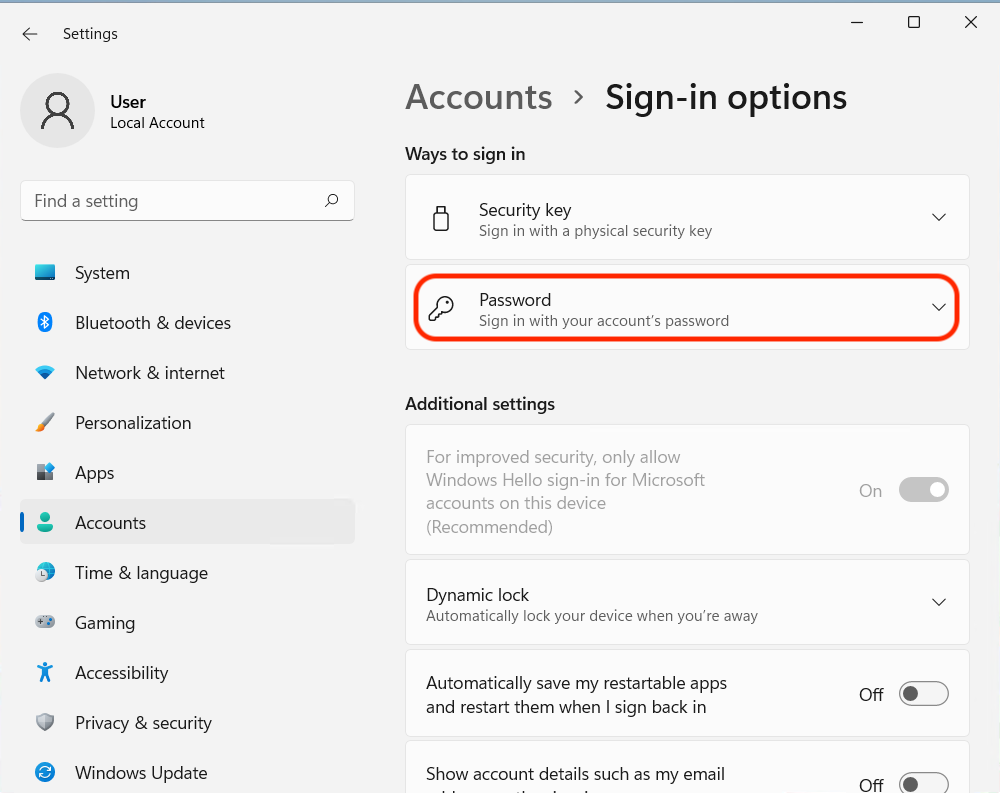Image resolution: width=1000 pixels, height=793 pixels.
Task: Open the Accessibility settings page
Action: pos(123,673)
